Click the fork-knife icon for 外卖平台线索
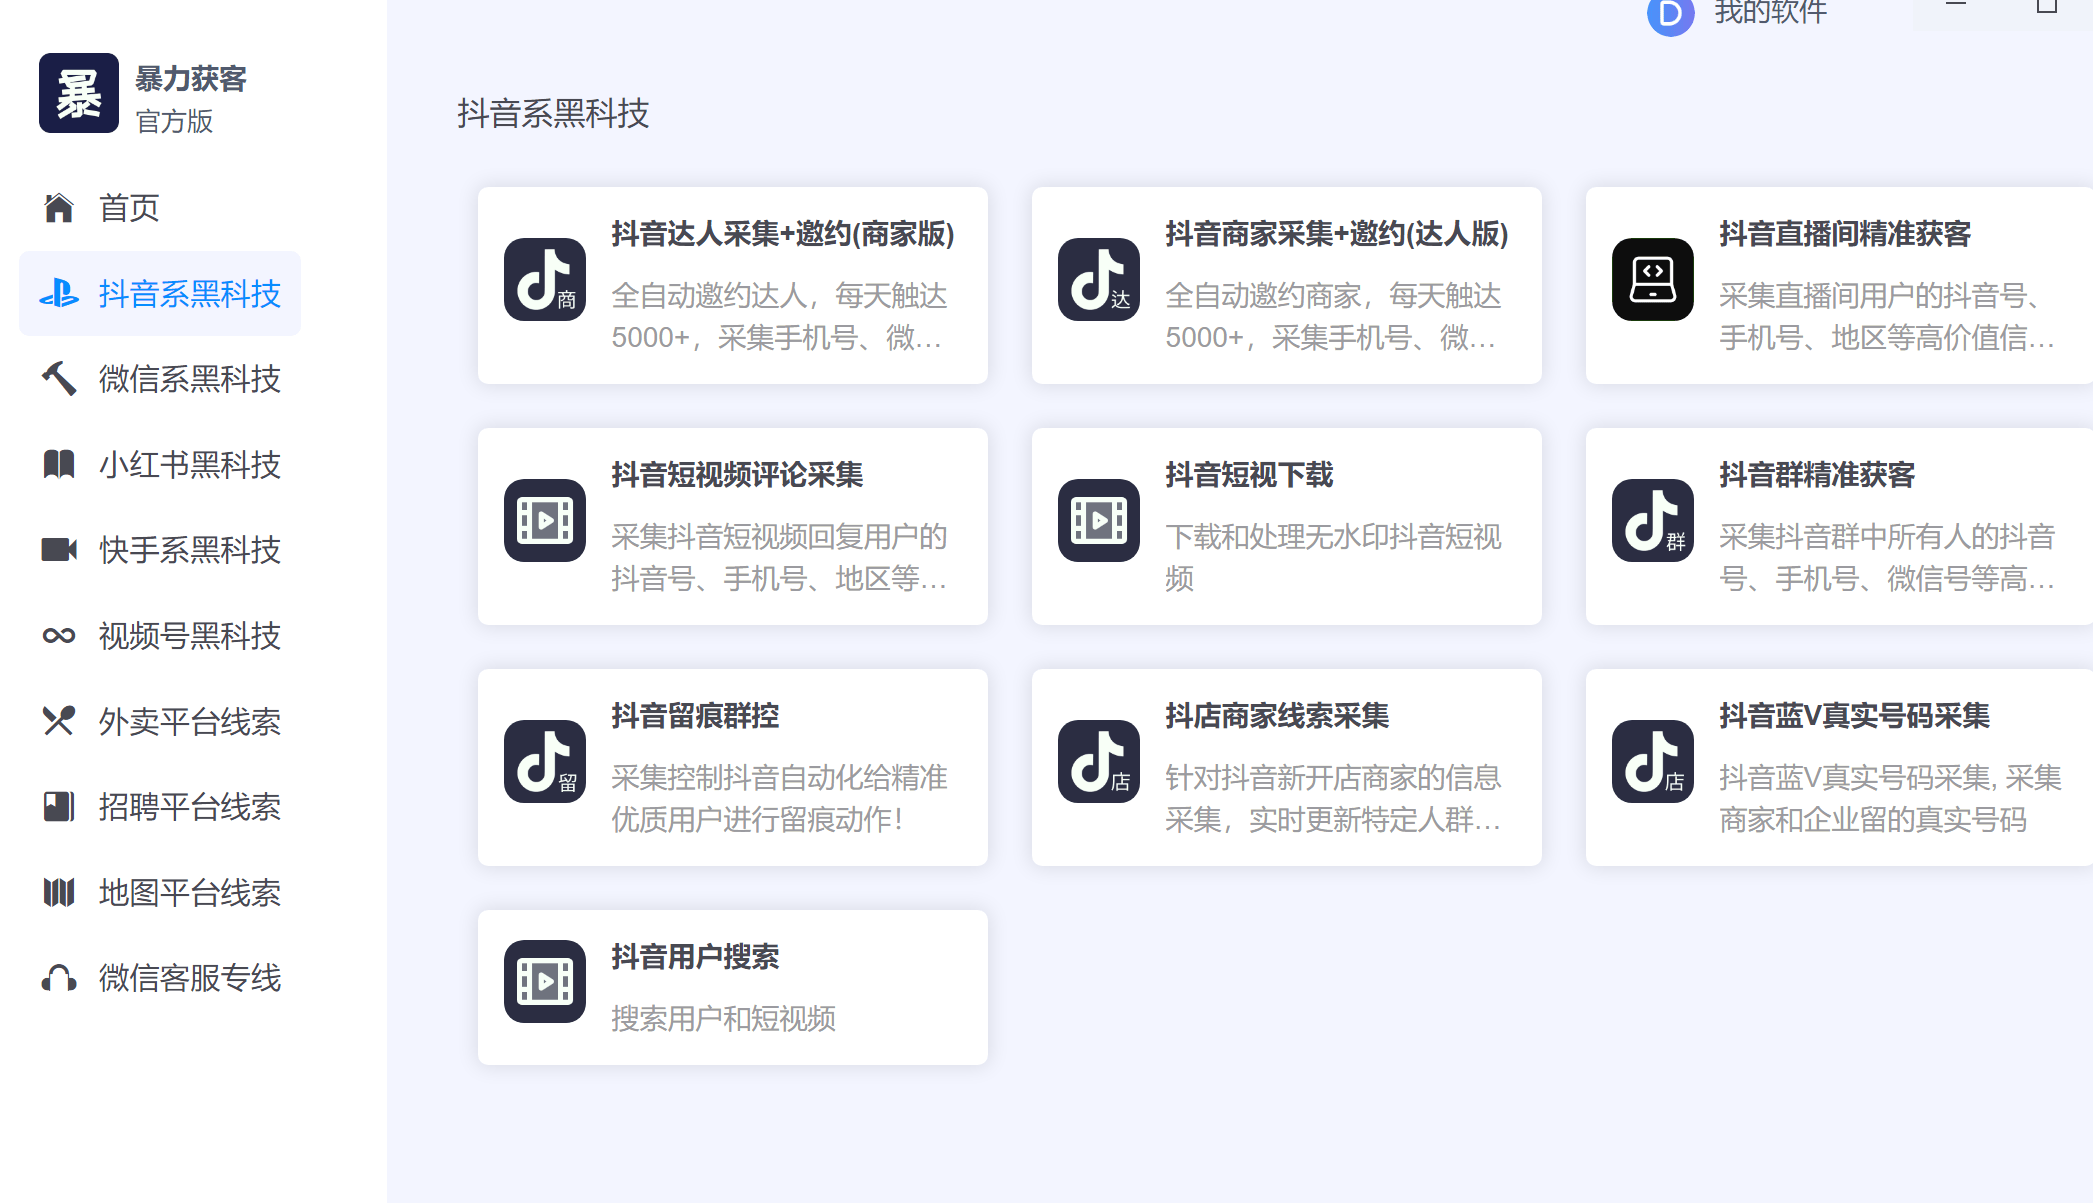The height and width of the screenshot is (1203, 2093). [x=59, y=721]
